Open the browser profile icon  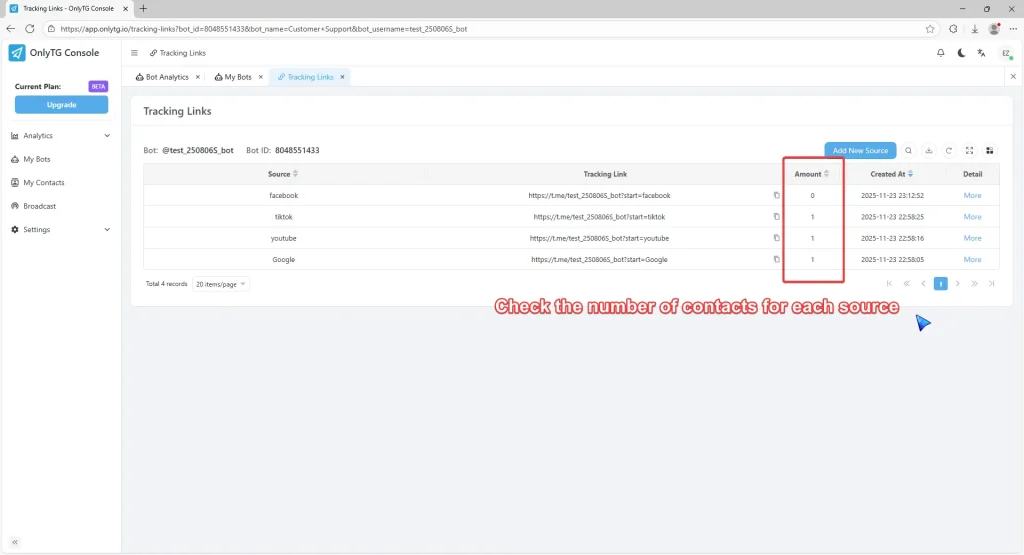pyautogui.click(x=994, y=29)
